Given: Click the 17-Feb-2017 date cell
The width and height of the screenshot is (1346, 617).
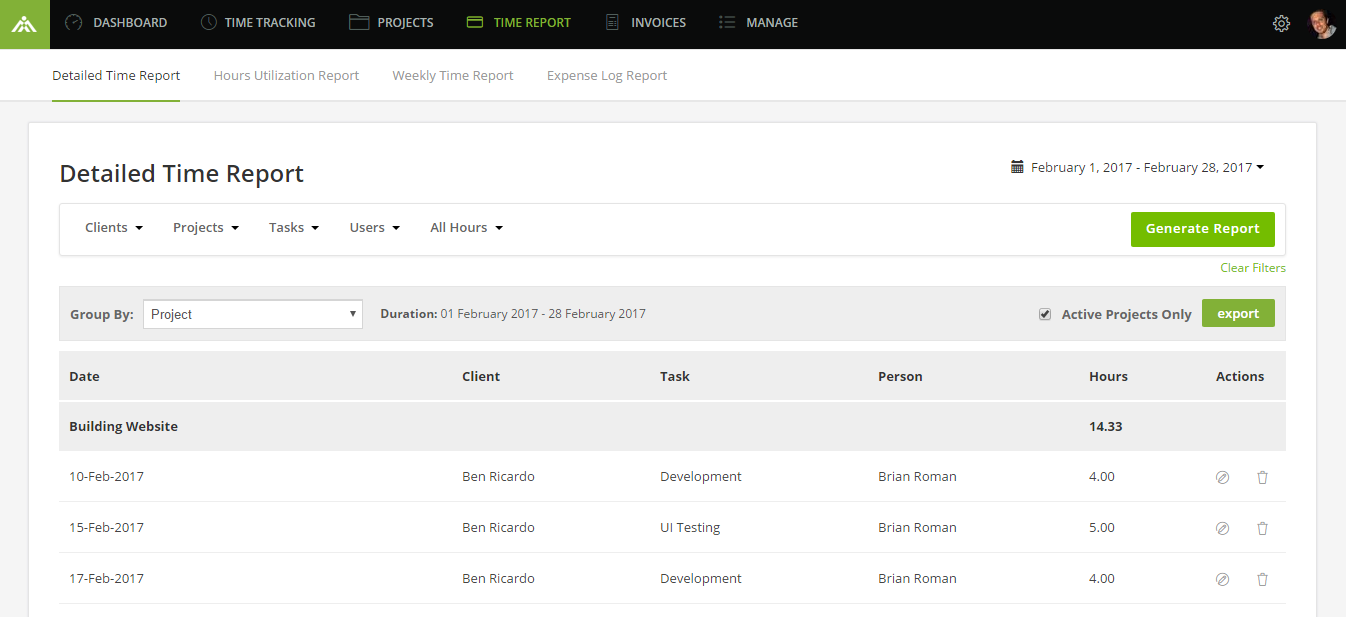Looking at the screenshot, I should tap(106, 578).
